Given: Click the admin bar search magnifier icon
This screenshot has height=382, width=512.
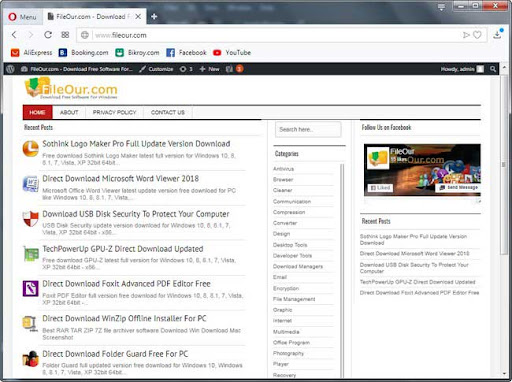Looking at the screenshot, I should click(493, 69).
